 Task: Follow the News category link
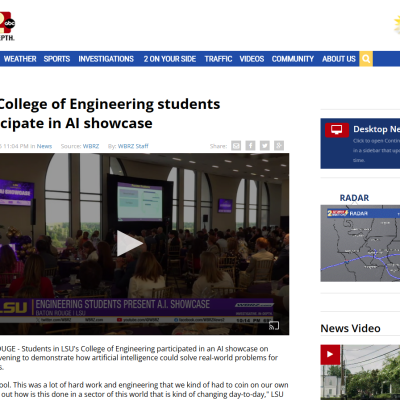[x=44, y=146]
